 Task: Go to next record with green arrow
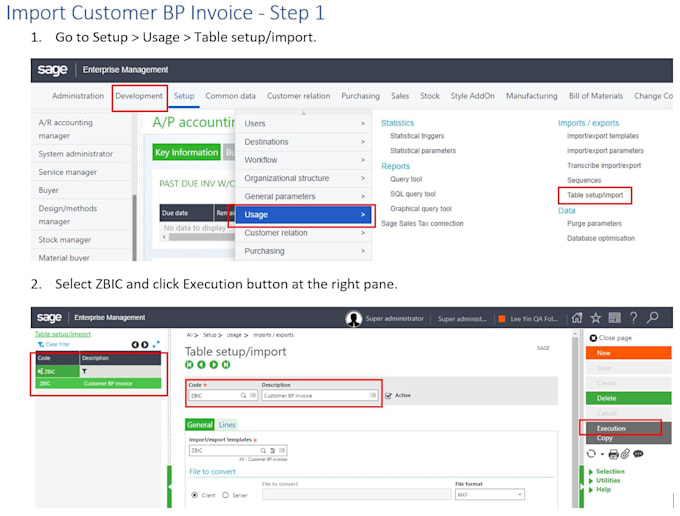tap(213, 365)
